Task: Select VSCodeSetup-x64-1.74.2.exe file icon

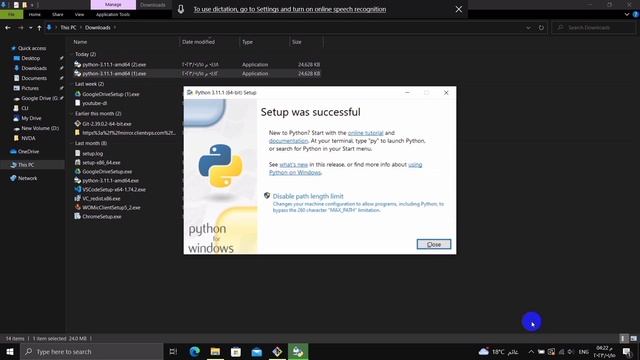Action: click(x=78, y=189)
